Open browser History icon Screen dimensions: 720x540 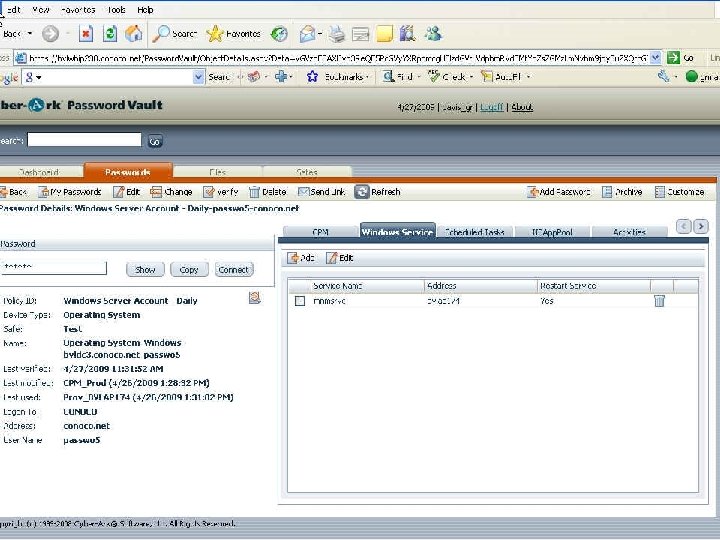click(x=279, y=34)
